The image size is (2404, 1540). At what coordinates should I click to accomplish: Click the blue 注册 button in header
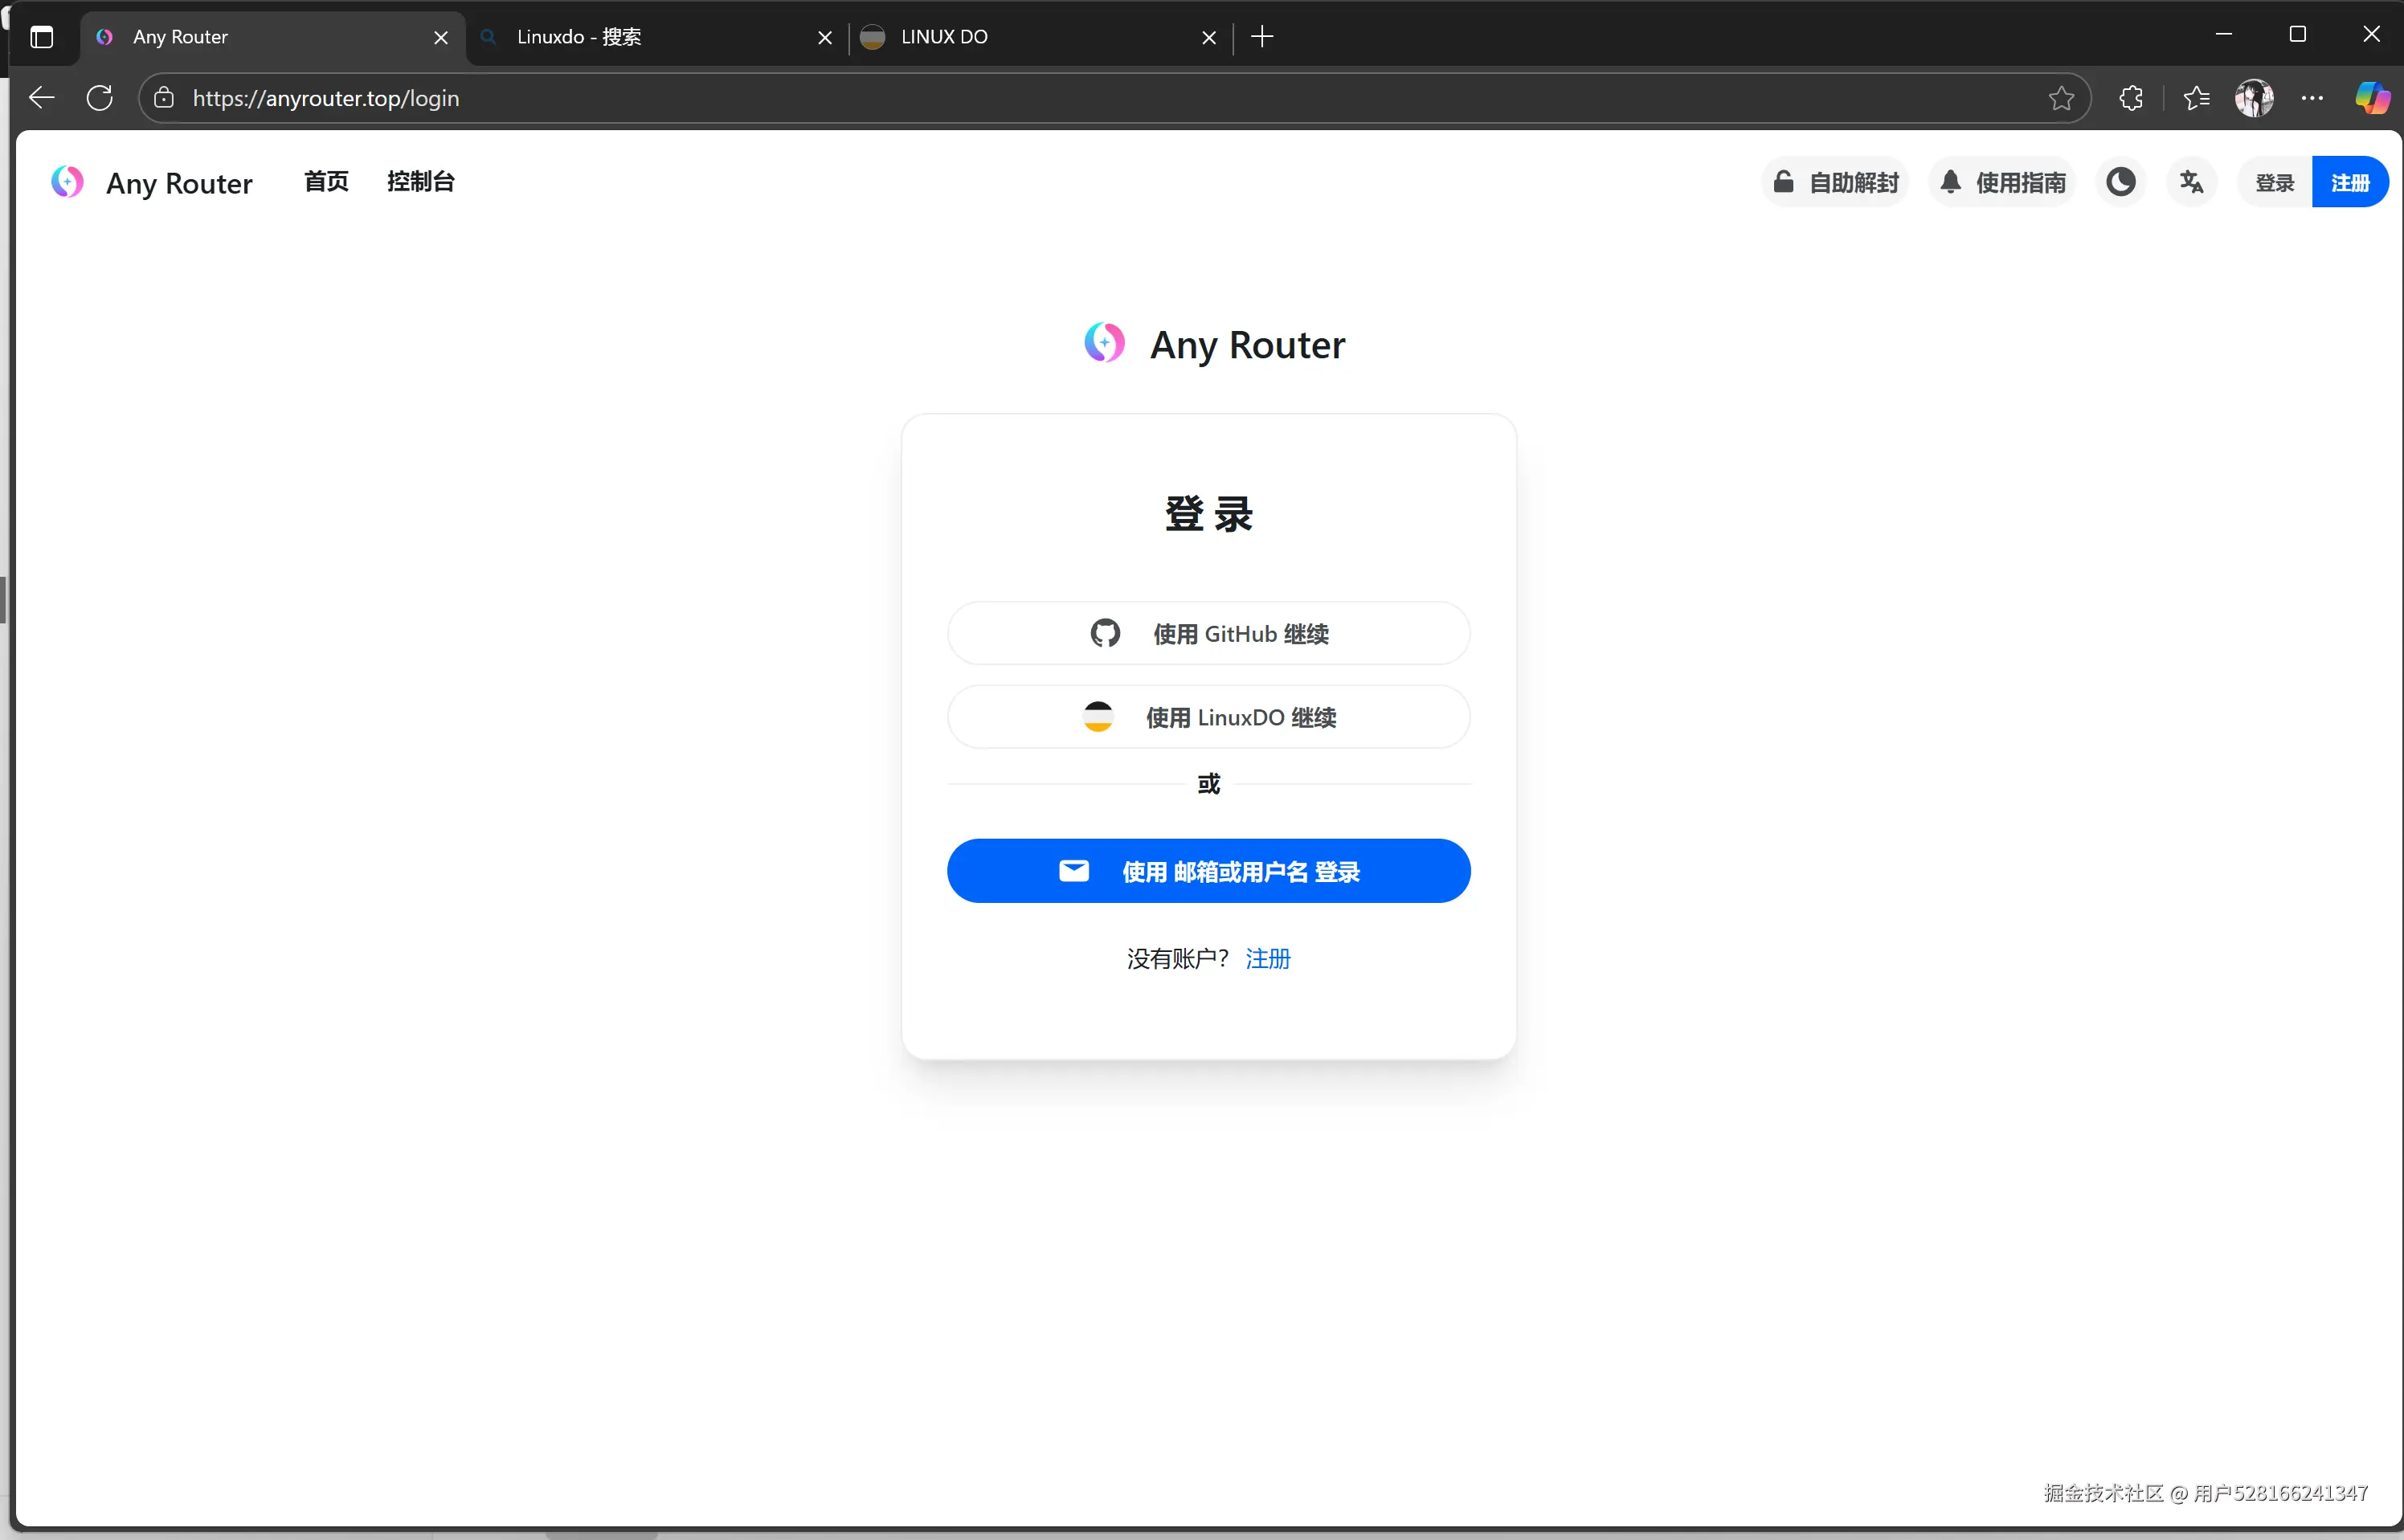click(2350, 182)
